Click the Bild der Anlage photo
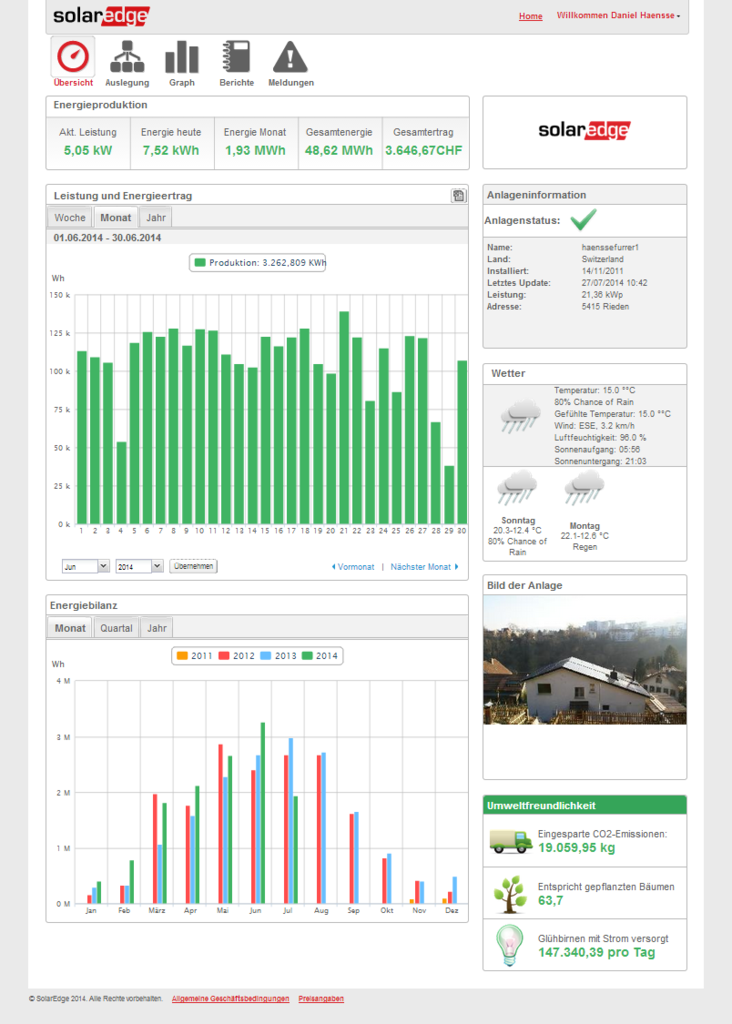Viewport: 732px width, 1024px height. 584,661
